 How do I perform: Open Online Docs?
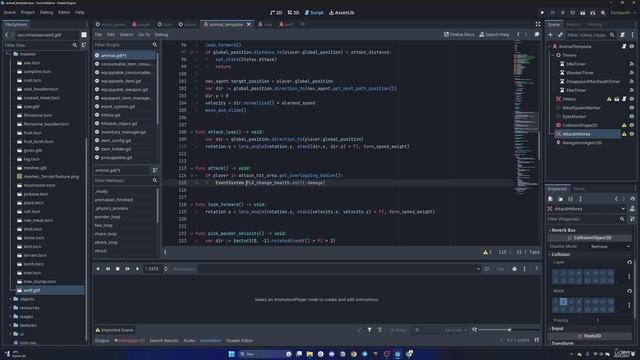click(x=459, y=35)
